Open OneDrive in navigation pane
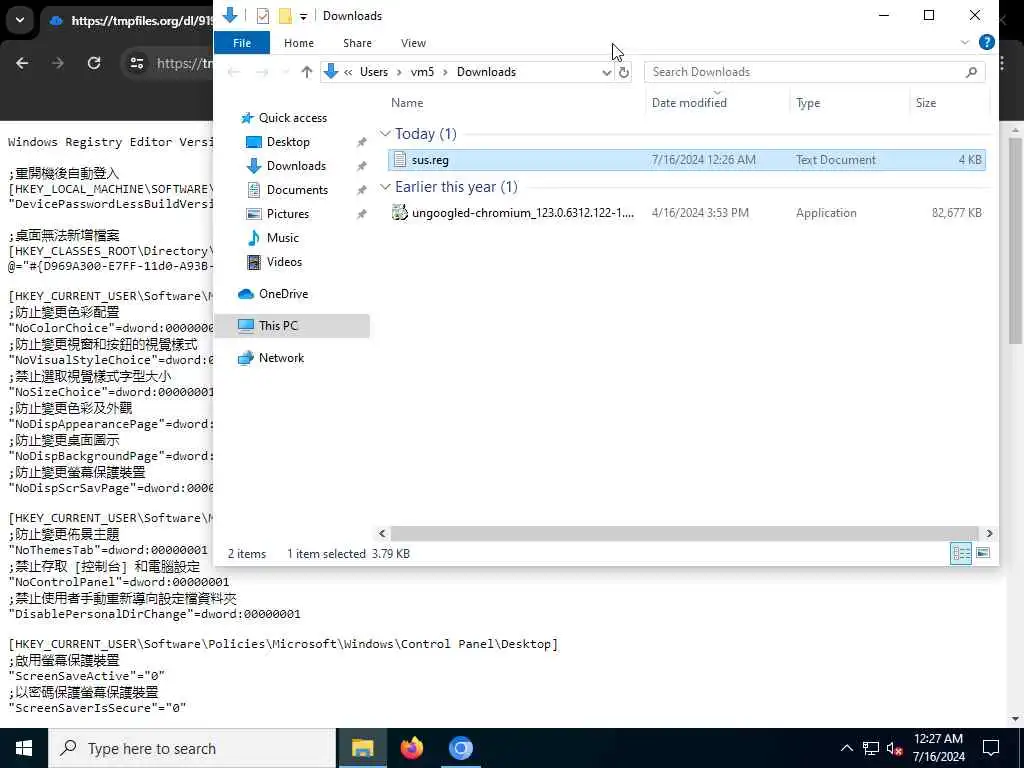The height and width of the screenshot is (768, 1024). pos(283,294)
